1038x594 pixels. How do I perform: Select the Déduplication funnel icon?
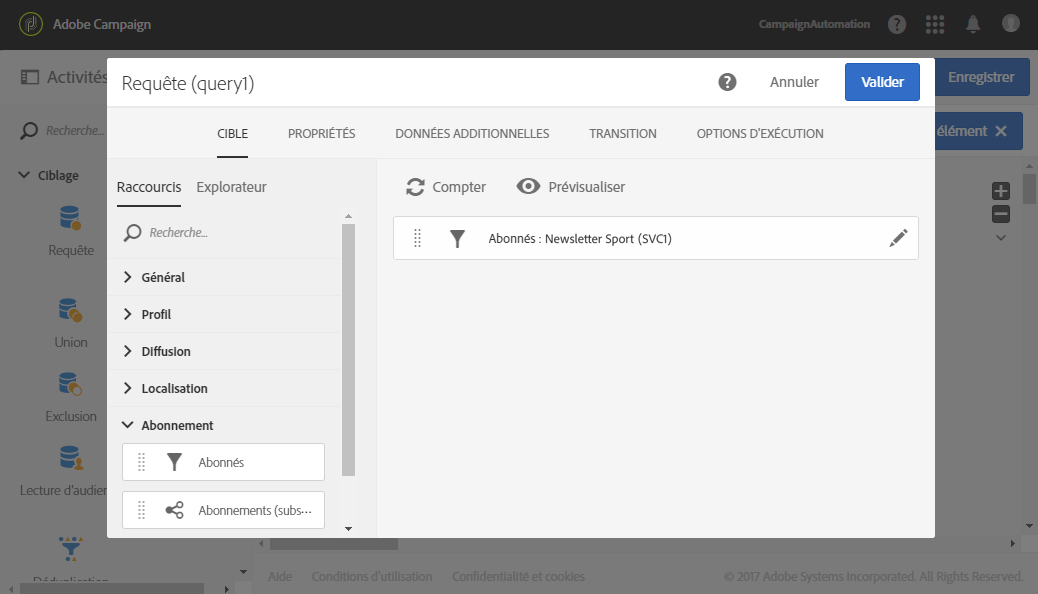[x=71, y=548]
